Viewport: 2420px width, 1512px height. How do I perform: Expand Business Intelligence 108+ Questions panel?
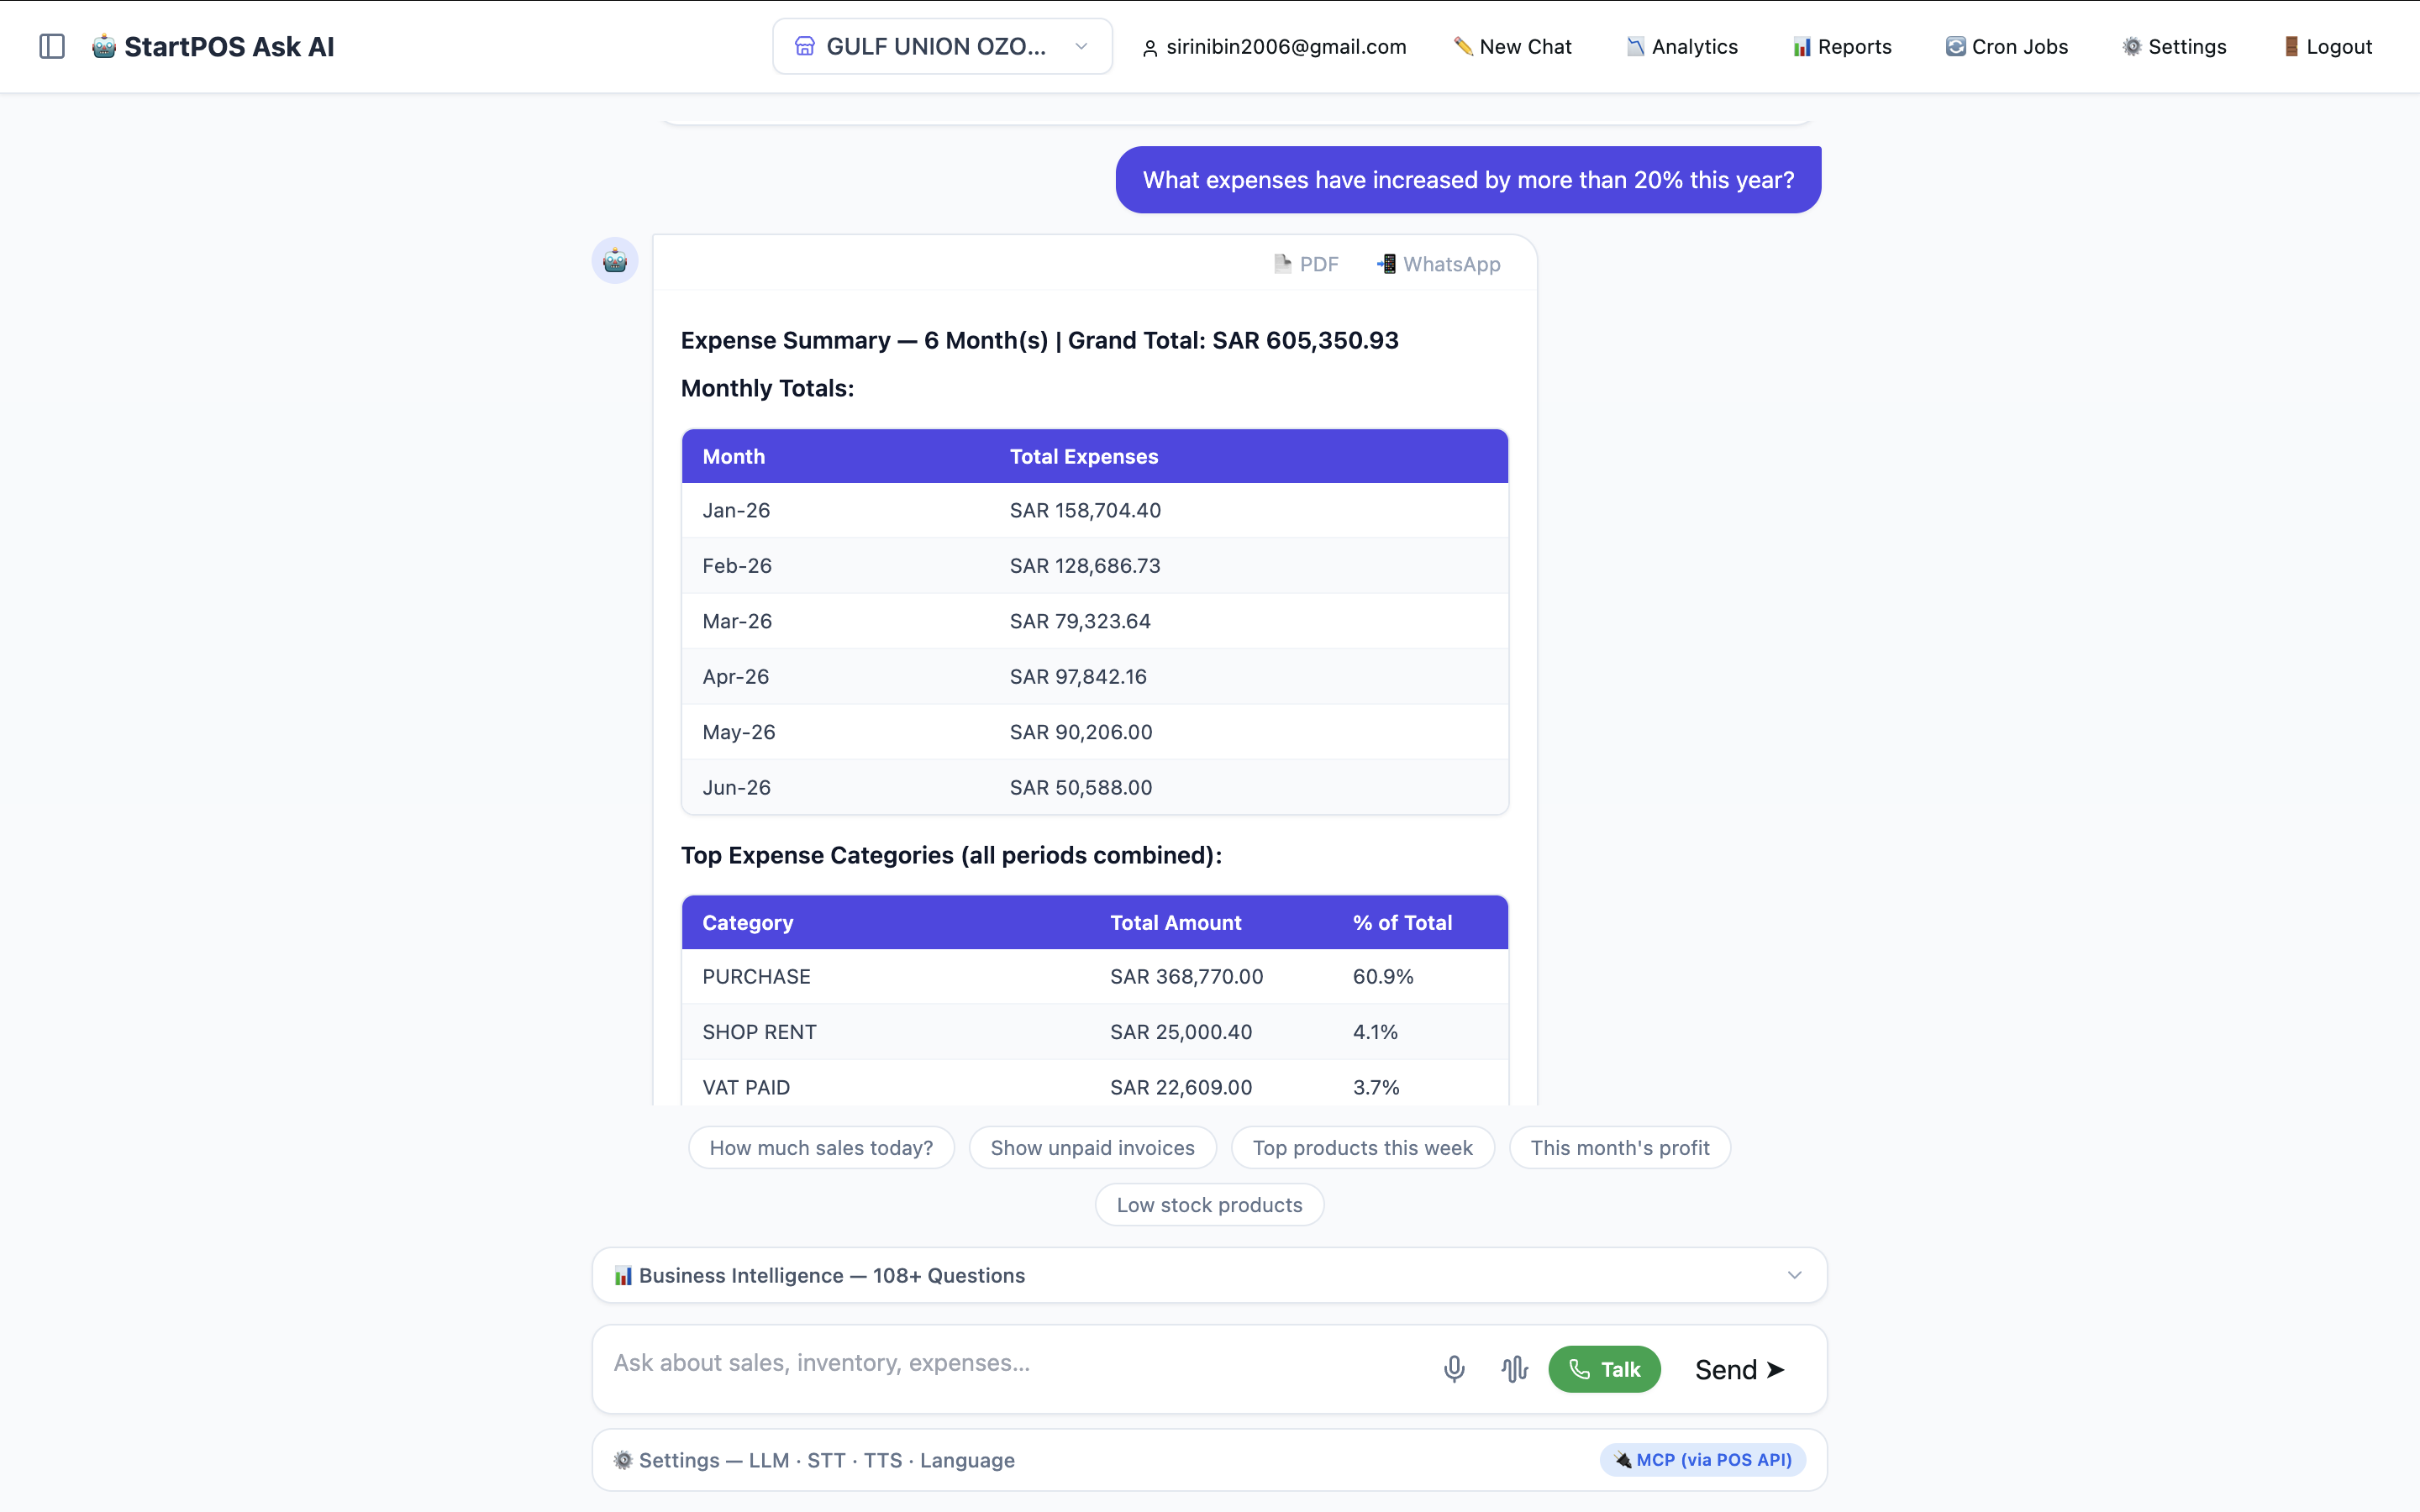click(1209, 1276)
